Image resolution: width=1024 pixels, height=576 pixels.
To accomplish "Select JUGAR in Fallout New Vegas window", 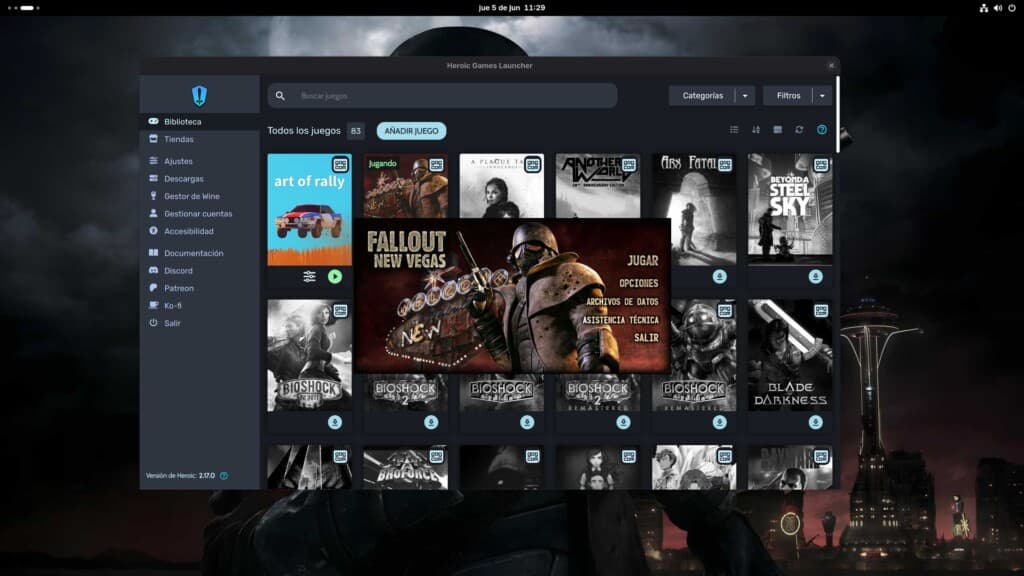I will (x=643, y=261).
